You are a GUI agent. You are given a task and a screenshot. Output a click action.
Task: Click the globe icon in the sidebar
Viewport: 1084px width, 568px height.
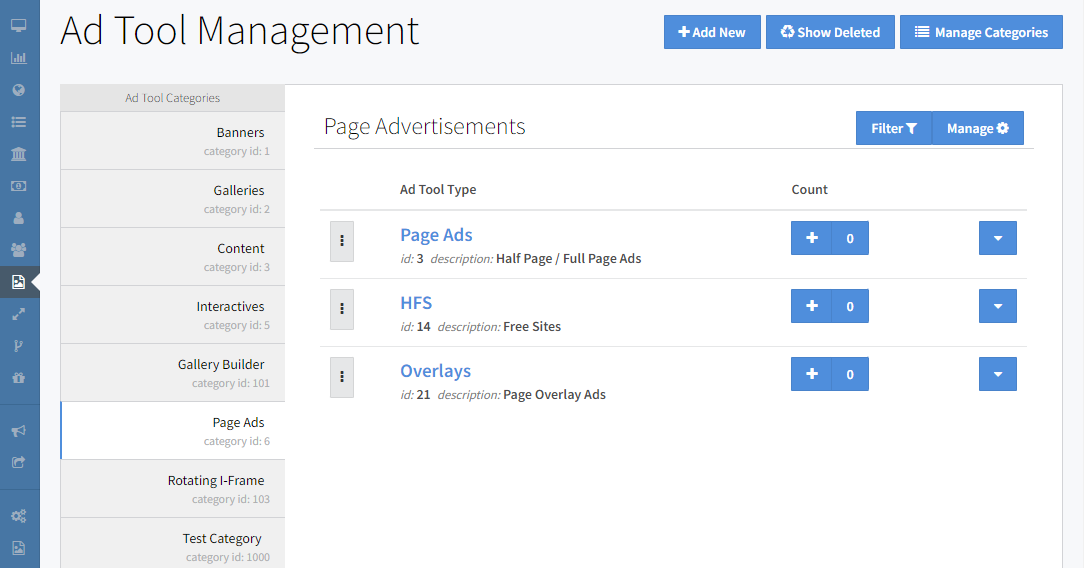[18, 90]
